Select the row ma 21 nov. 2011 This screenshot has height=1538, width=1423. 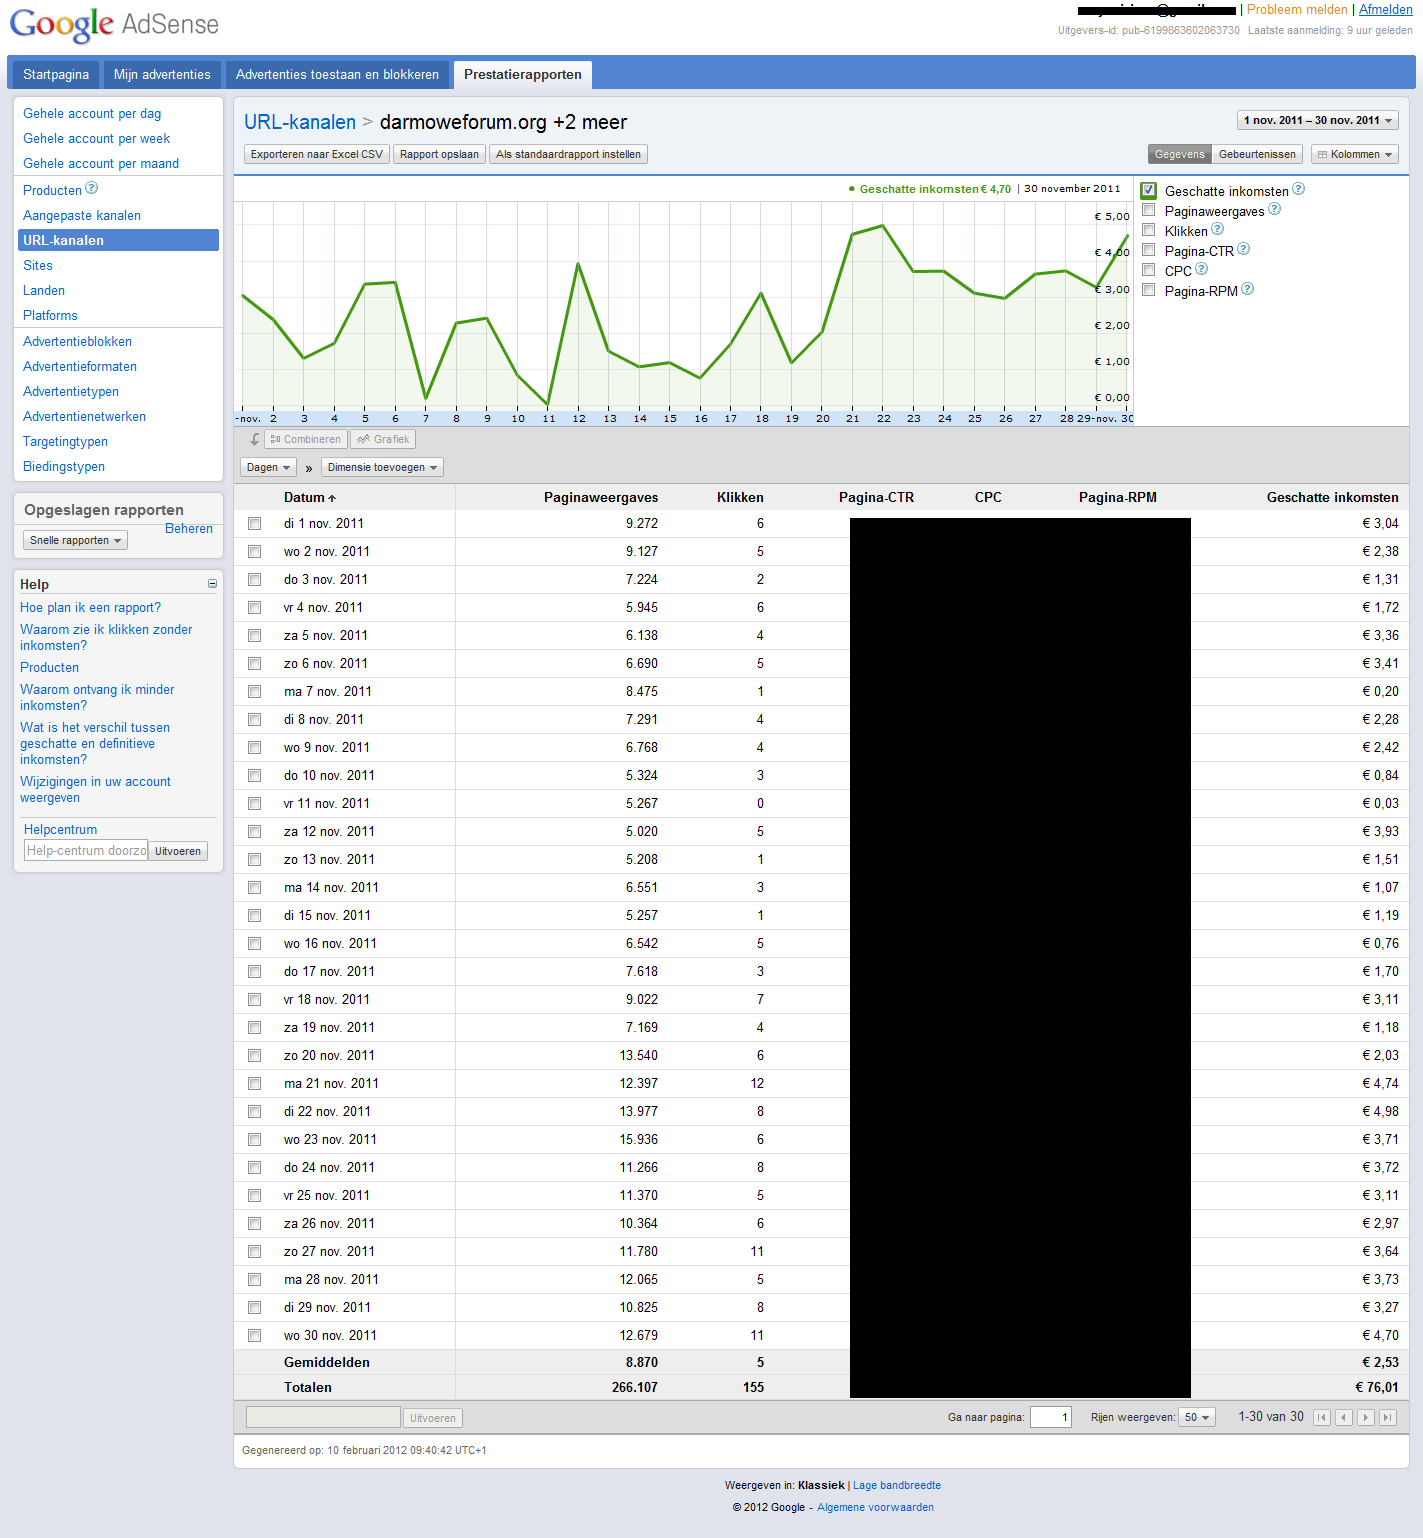pos(255,1084)
